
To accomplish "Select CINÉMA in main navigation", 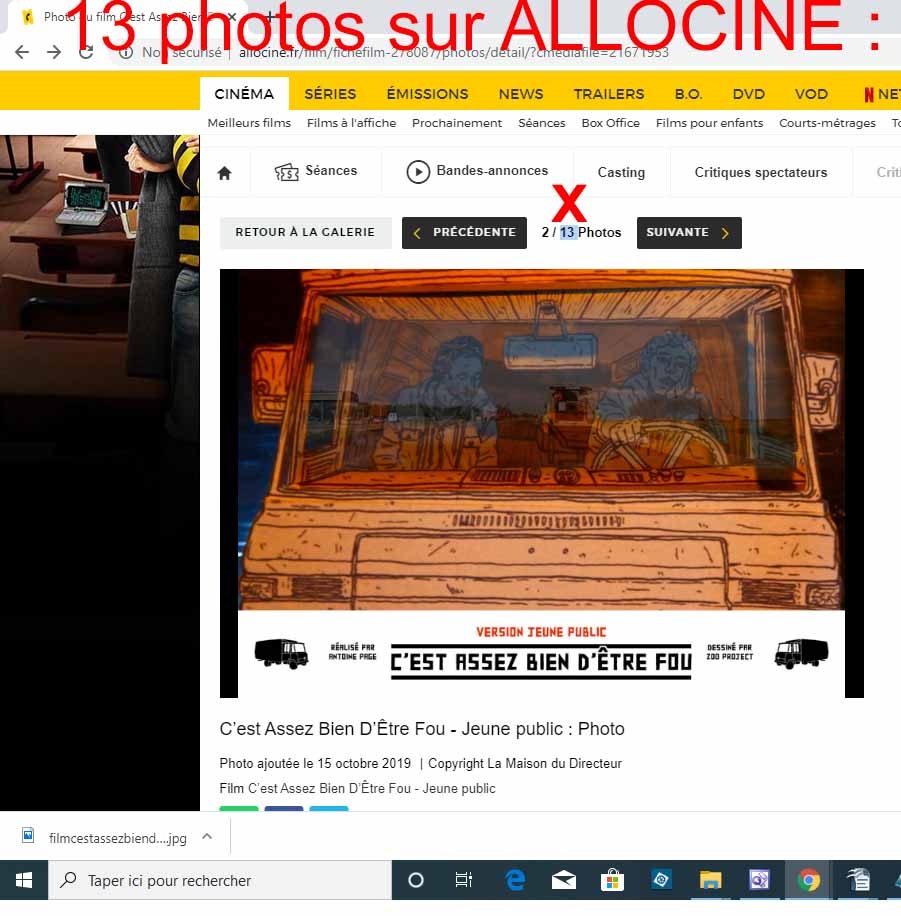I will [x=244, y=94].
